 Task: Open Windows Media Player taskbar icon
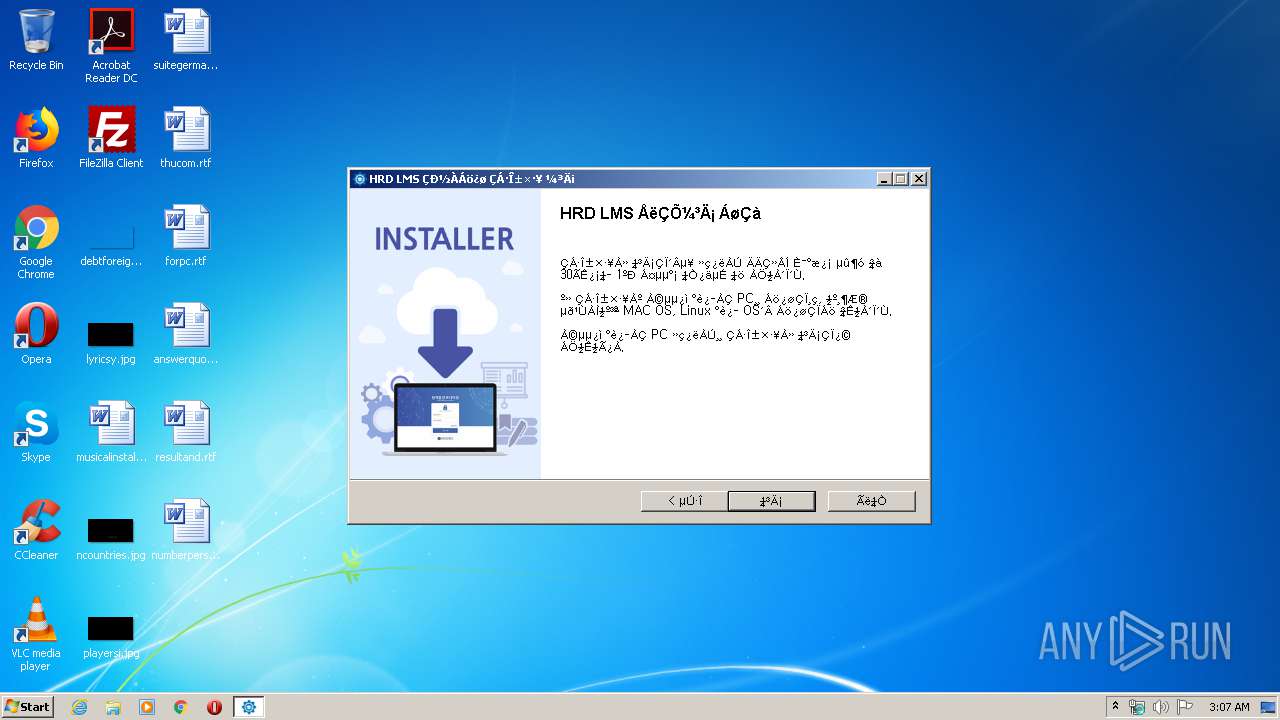pyautogui.click(x=147, y=707)
